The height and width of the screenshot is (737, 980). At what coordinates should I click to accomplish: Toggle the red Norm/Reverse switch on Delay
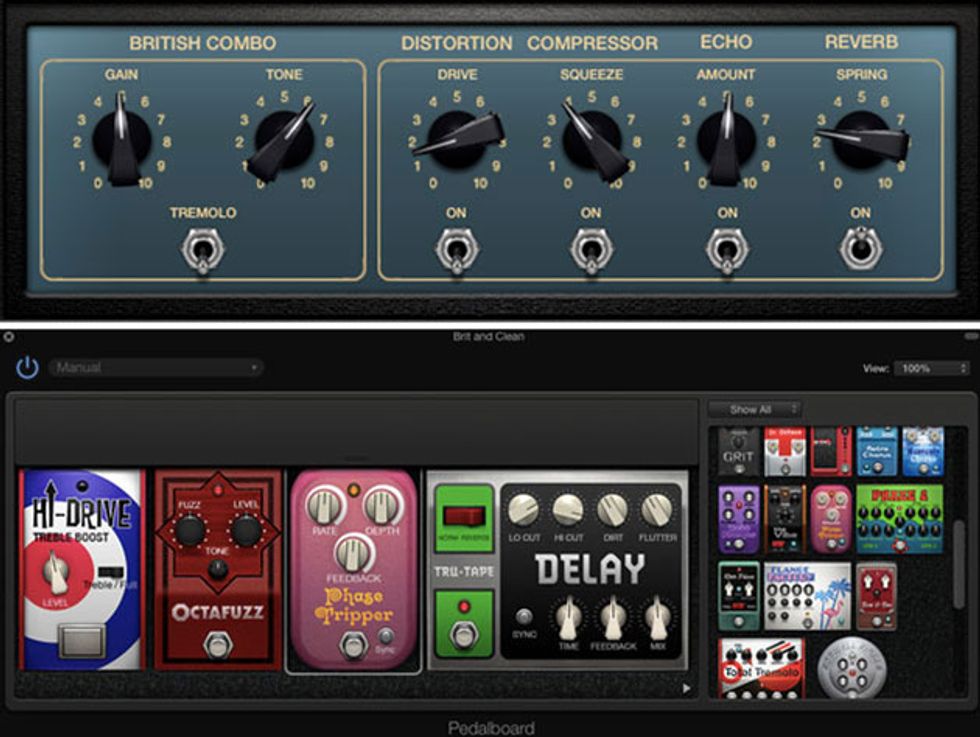(x=464, y=516)
